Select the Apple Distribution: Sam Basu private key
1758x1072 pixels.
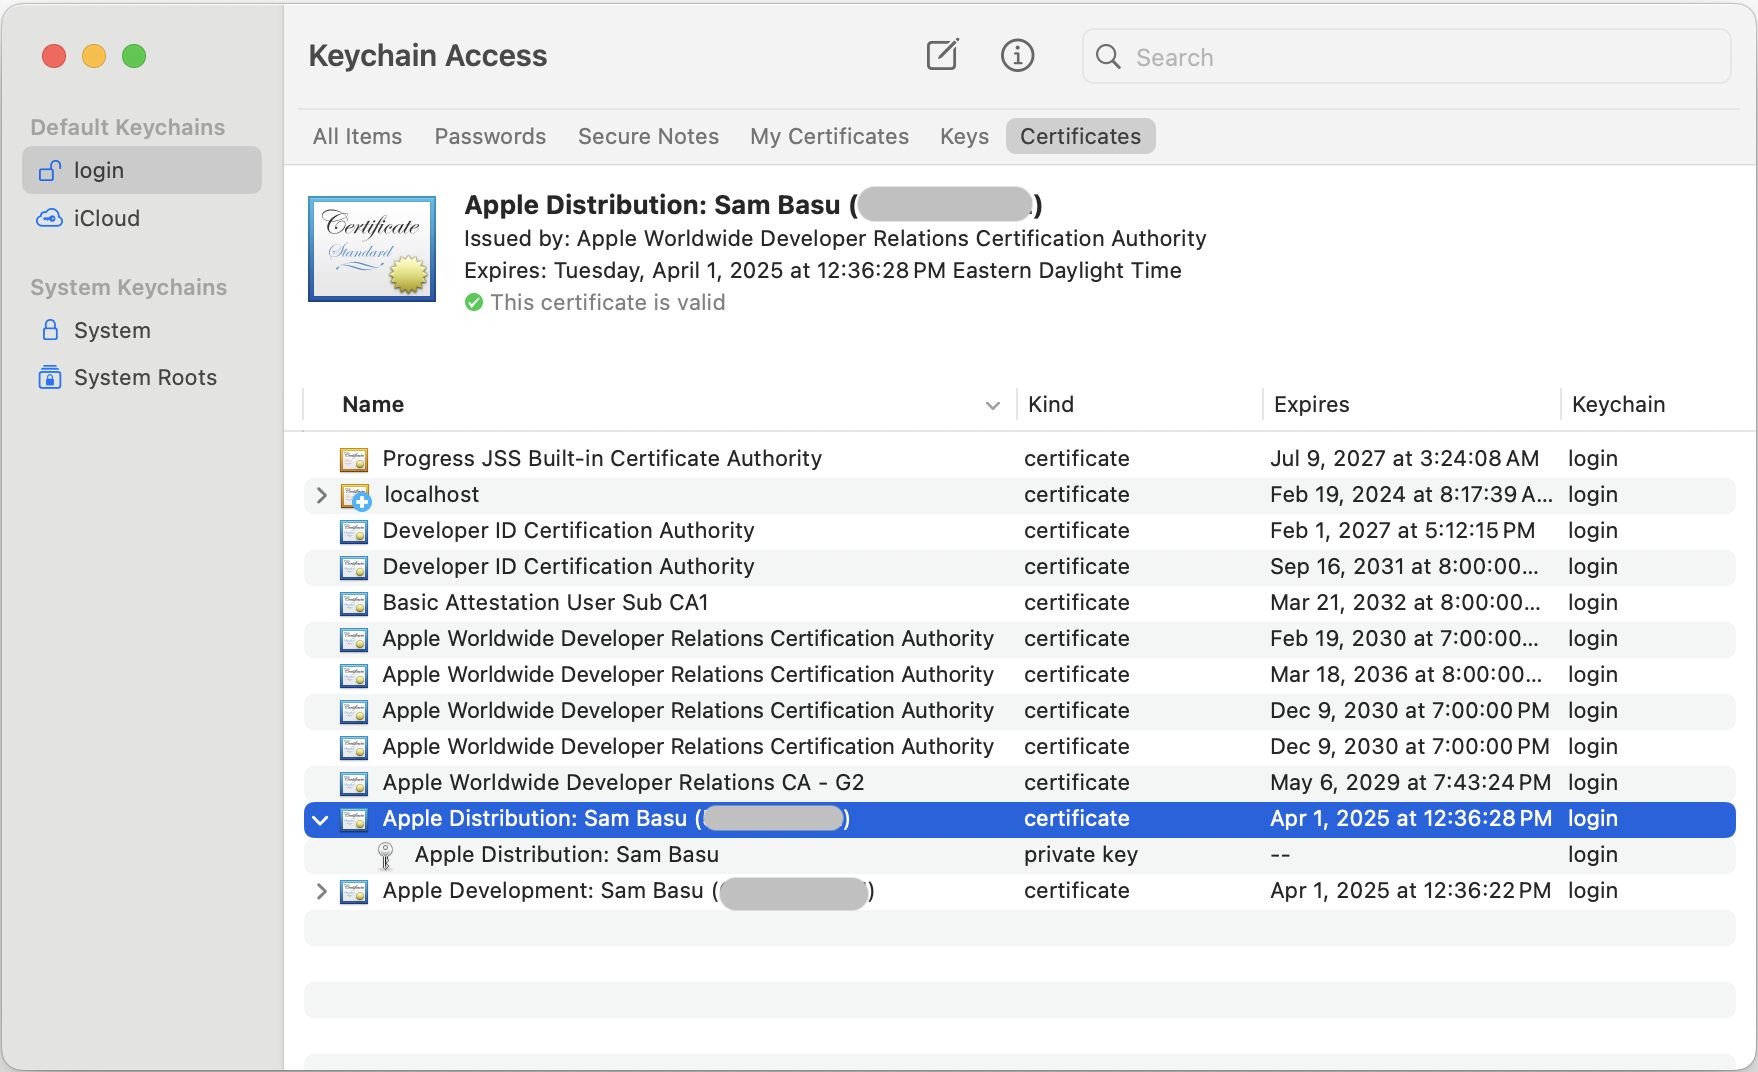(x=1020, y=855)
